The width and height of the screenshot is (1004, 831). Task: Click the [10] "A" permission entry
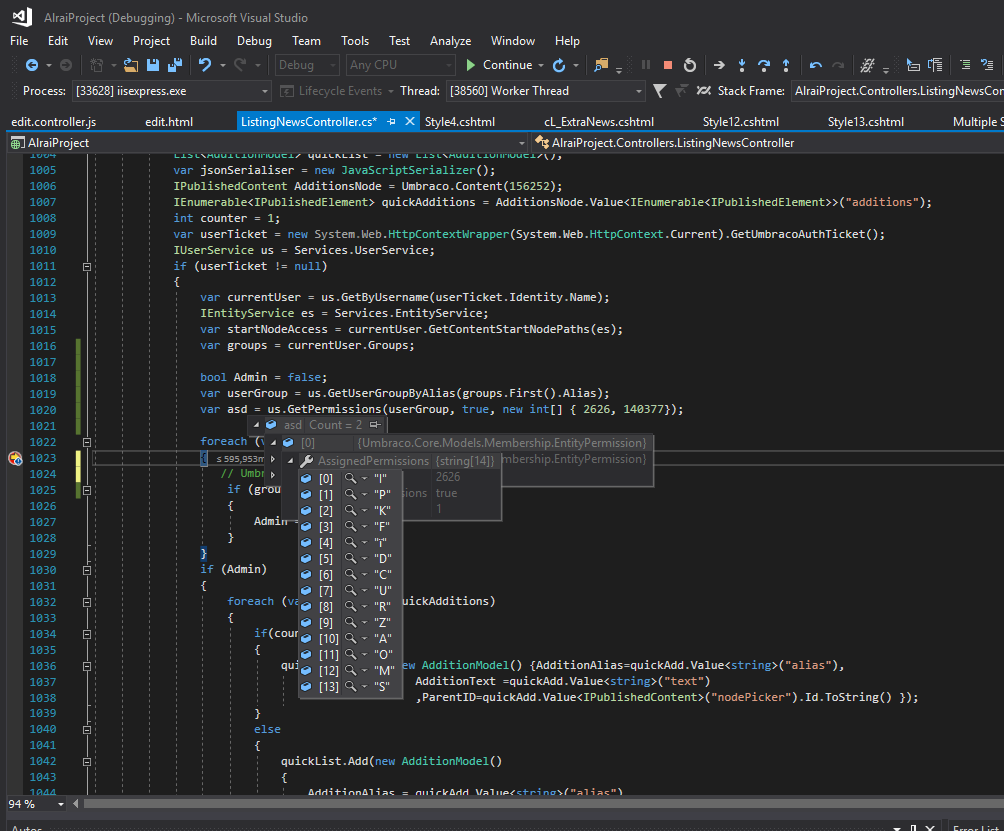point(350,638)
